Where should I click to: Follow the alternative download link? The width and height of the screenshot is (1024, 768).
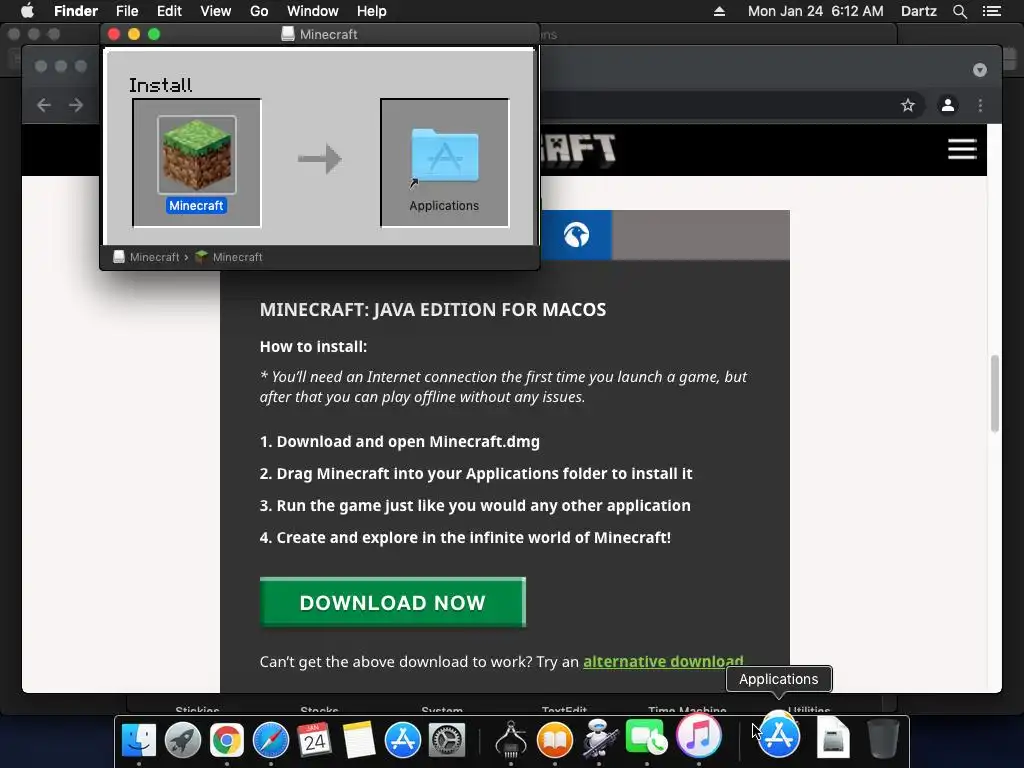pyautogui.click(x=663, y=662)
